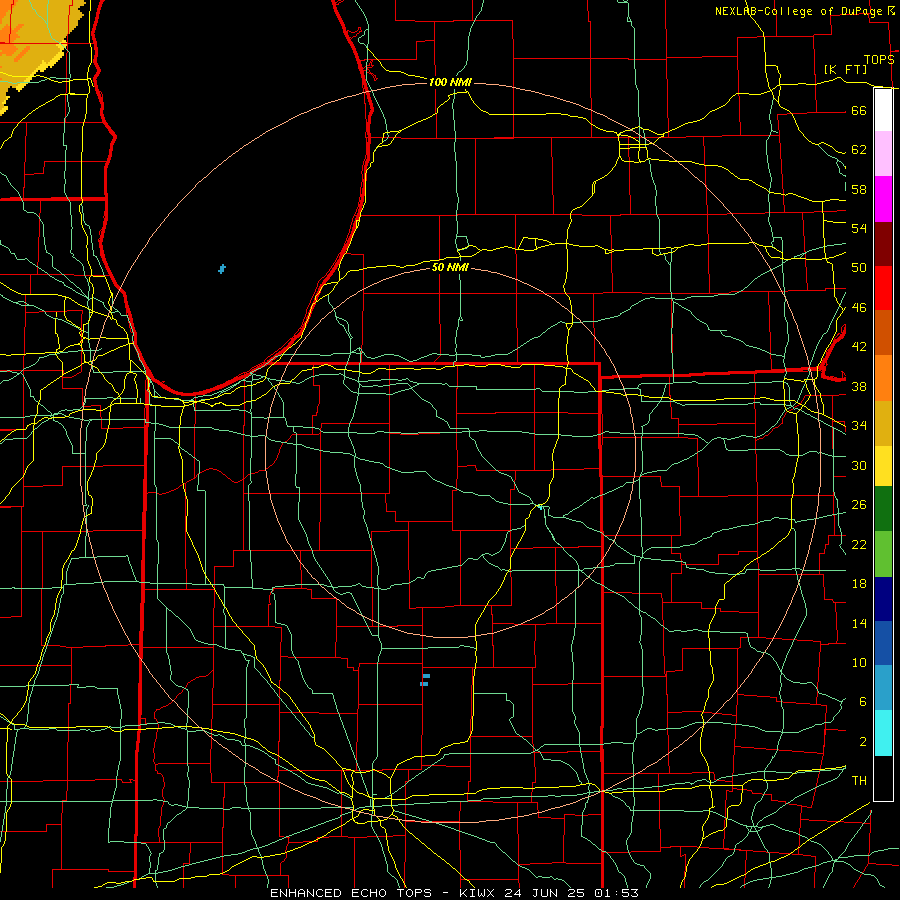Click the "58" legend value
This screenshot has height=900, width=900.
tap(859, 189)
